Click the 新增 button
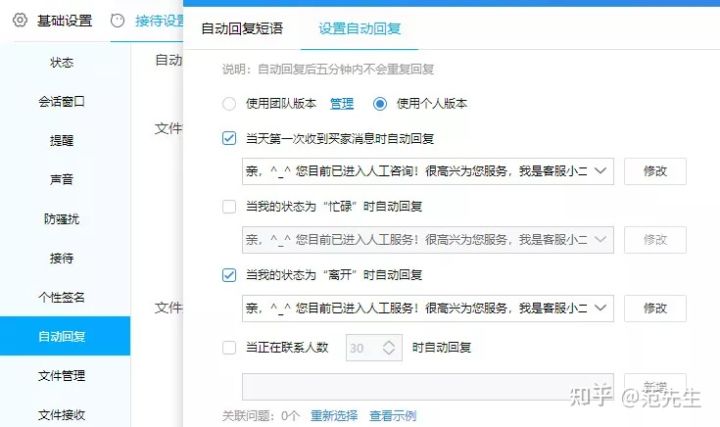 (x=655, y=387)
